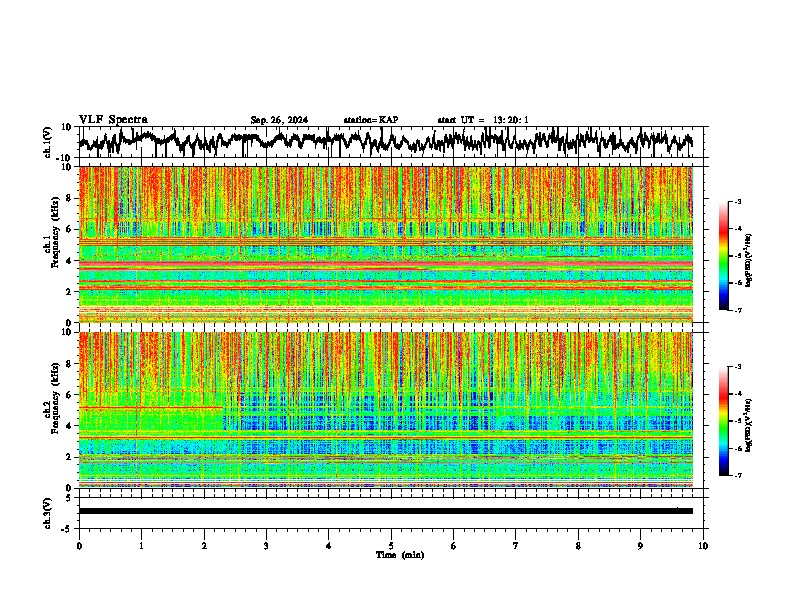Click the ch.1 spectrogram 4 kHz tick label
792x612 pixels.
[70, 261]
